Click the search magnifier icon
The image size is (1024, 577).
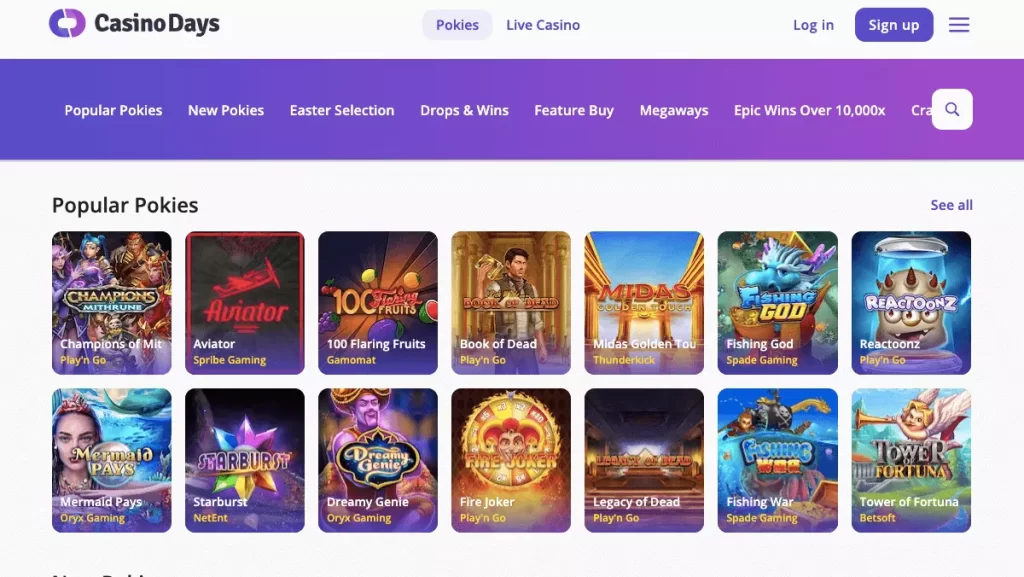tap(952, 110)
